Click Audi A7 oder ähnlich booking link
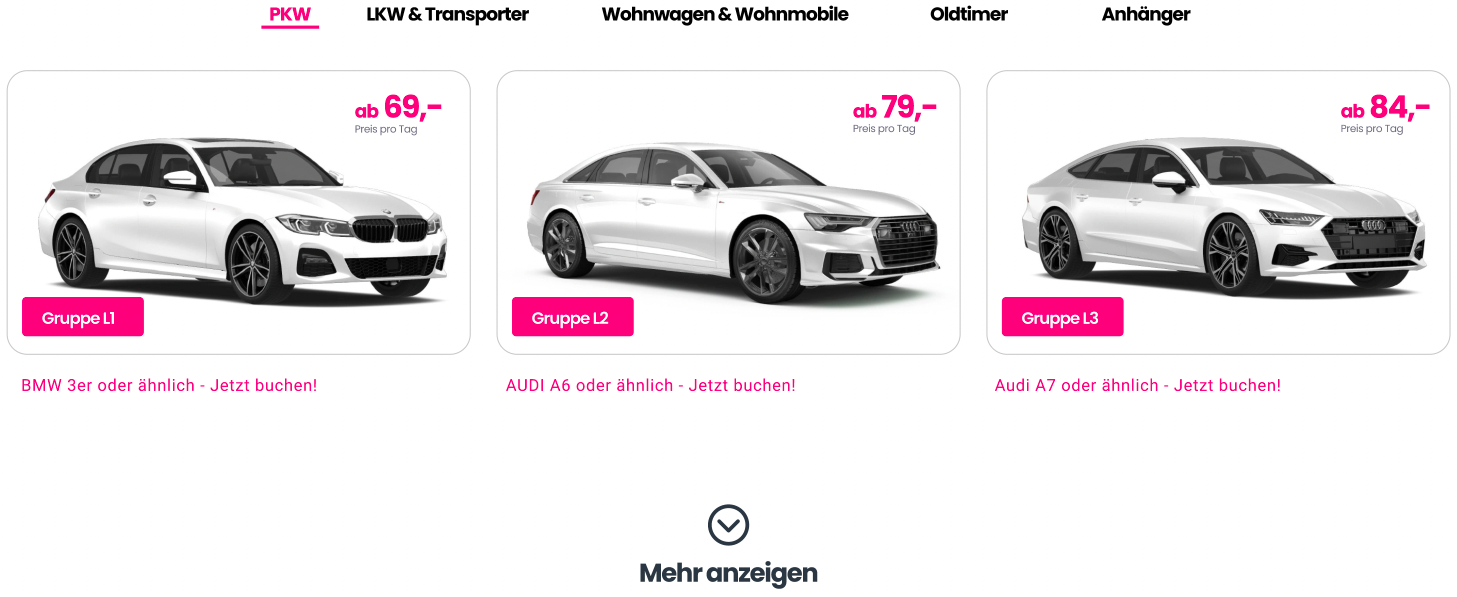Screen dimensions: 1457x597 point(1138,385)
